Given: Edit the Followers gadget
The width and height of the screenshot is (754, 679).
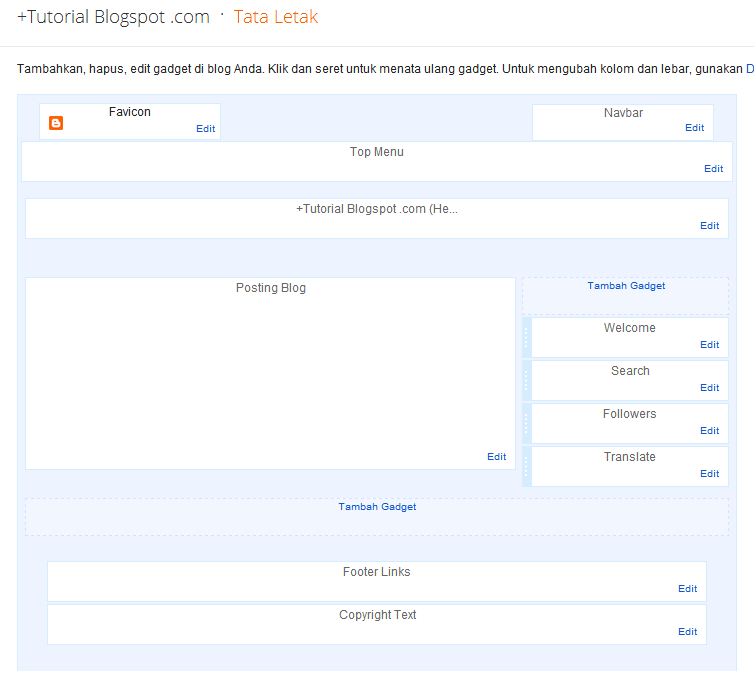Looking at the screenshot, I should click(x=709, y=430).
